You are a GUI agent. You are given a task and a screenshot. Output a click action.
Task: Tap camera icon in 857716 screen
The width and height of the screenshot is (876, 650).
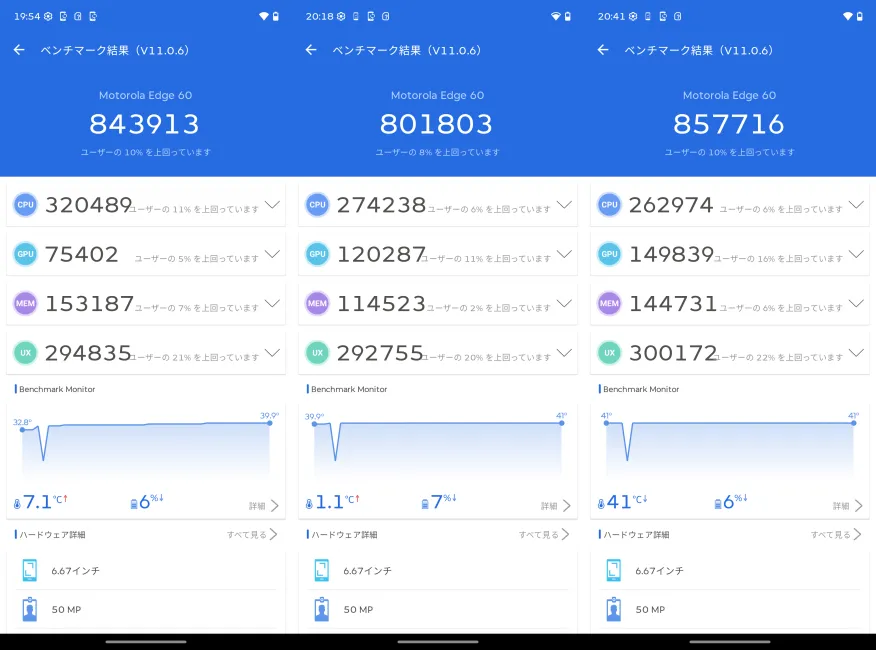[x=613, y=609]
